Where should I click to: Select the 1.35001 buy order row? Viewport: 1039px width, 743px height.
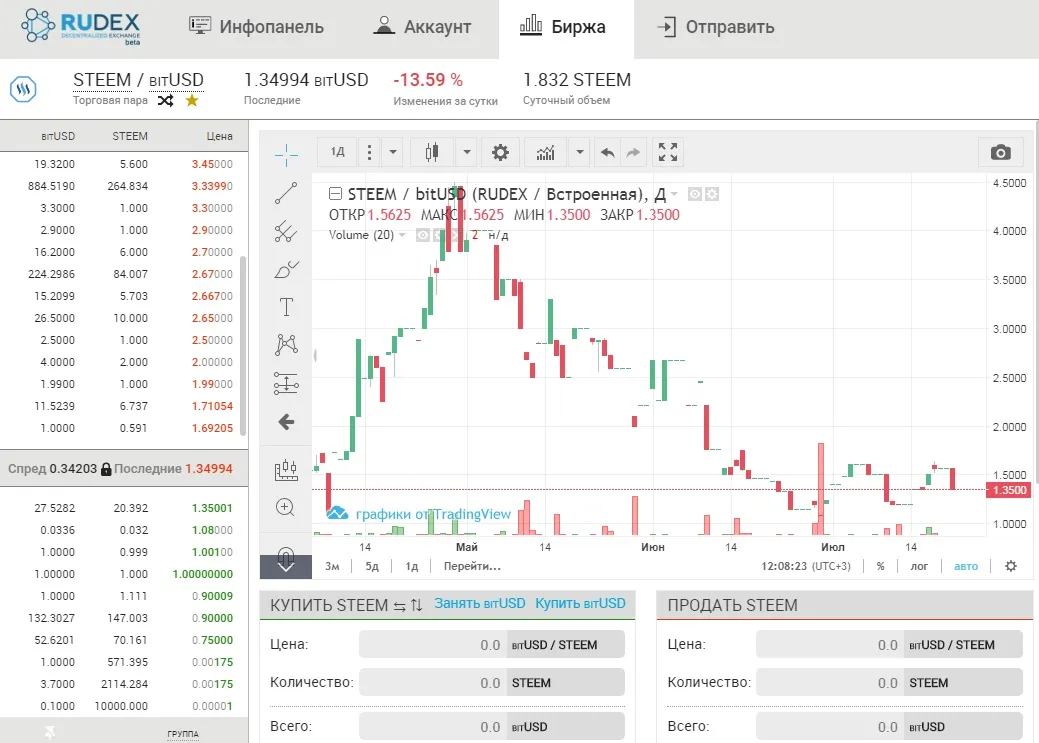[x=124, y=508]
